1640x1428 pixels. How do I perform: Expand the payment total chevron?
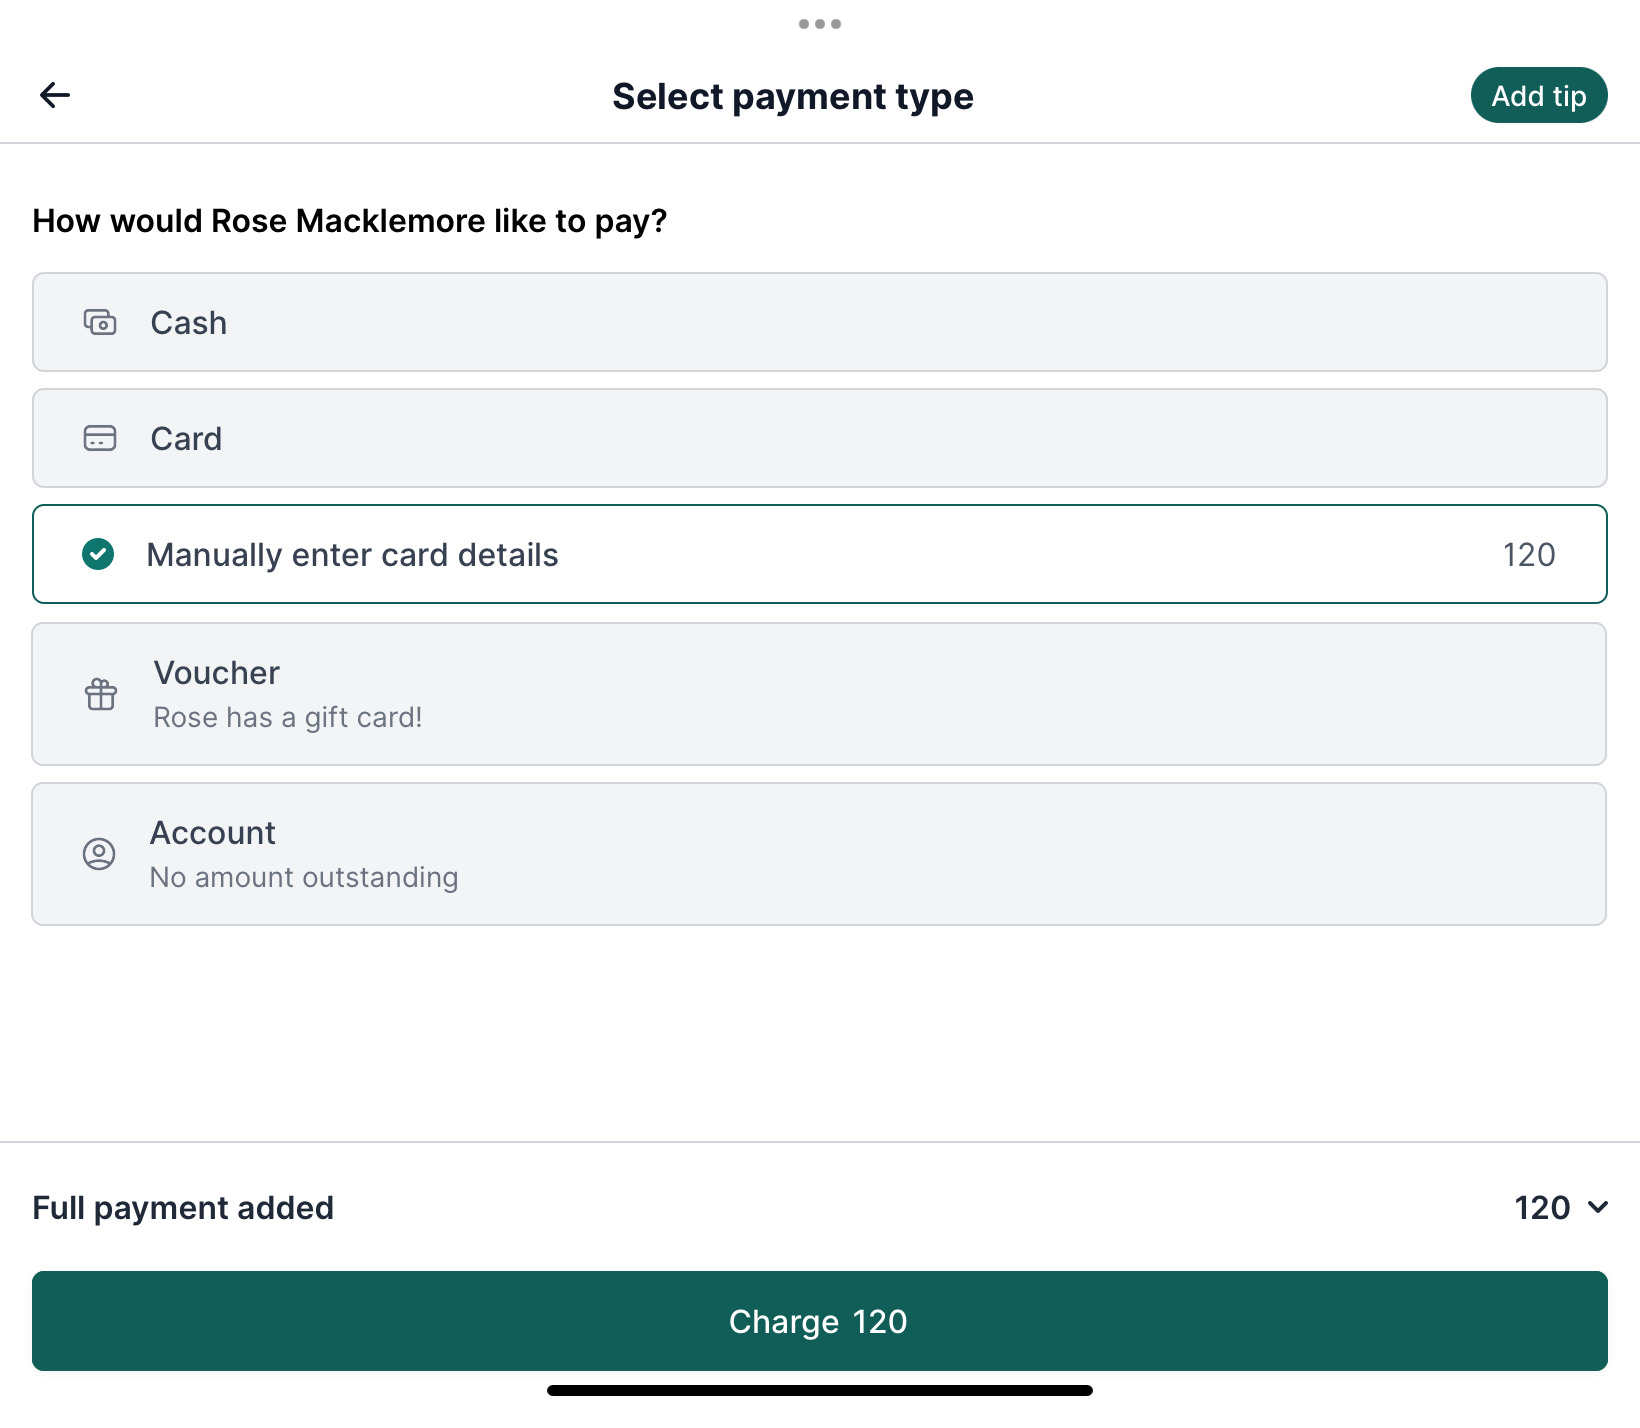pyautogui.click(x=1598, y=1207)
